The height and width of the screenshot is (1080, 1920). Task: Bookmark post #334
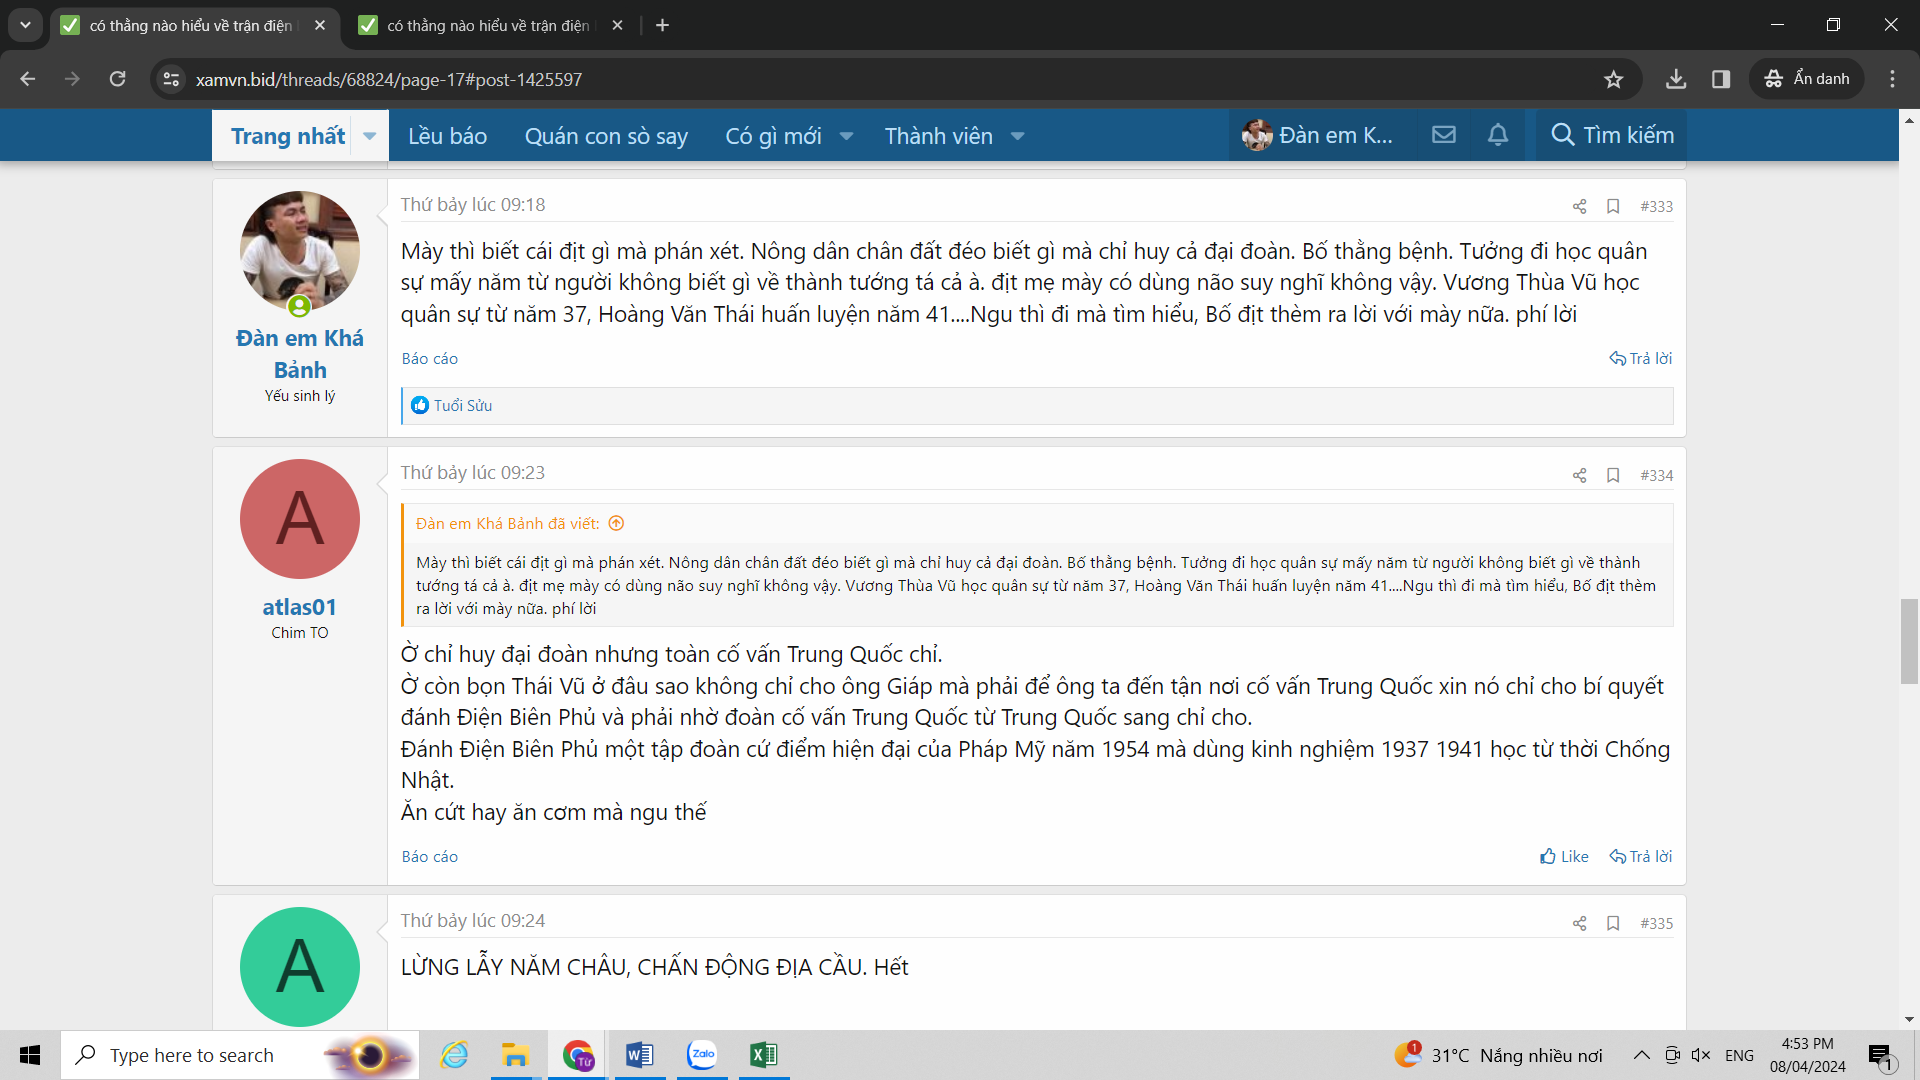(x=1613, y=475)
